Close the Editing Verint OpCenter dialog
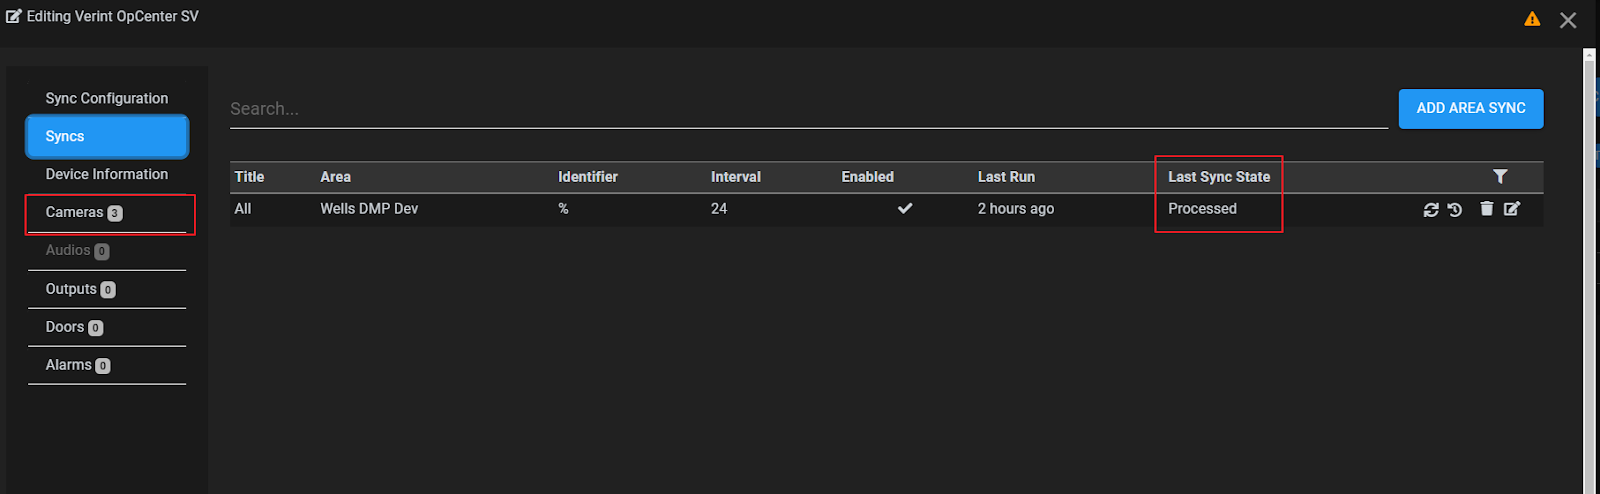 [x=1568, y=20]
